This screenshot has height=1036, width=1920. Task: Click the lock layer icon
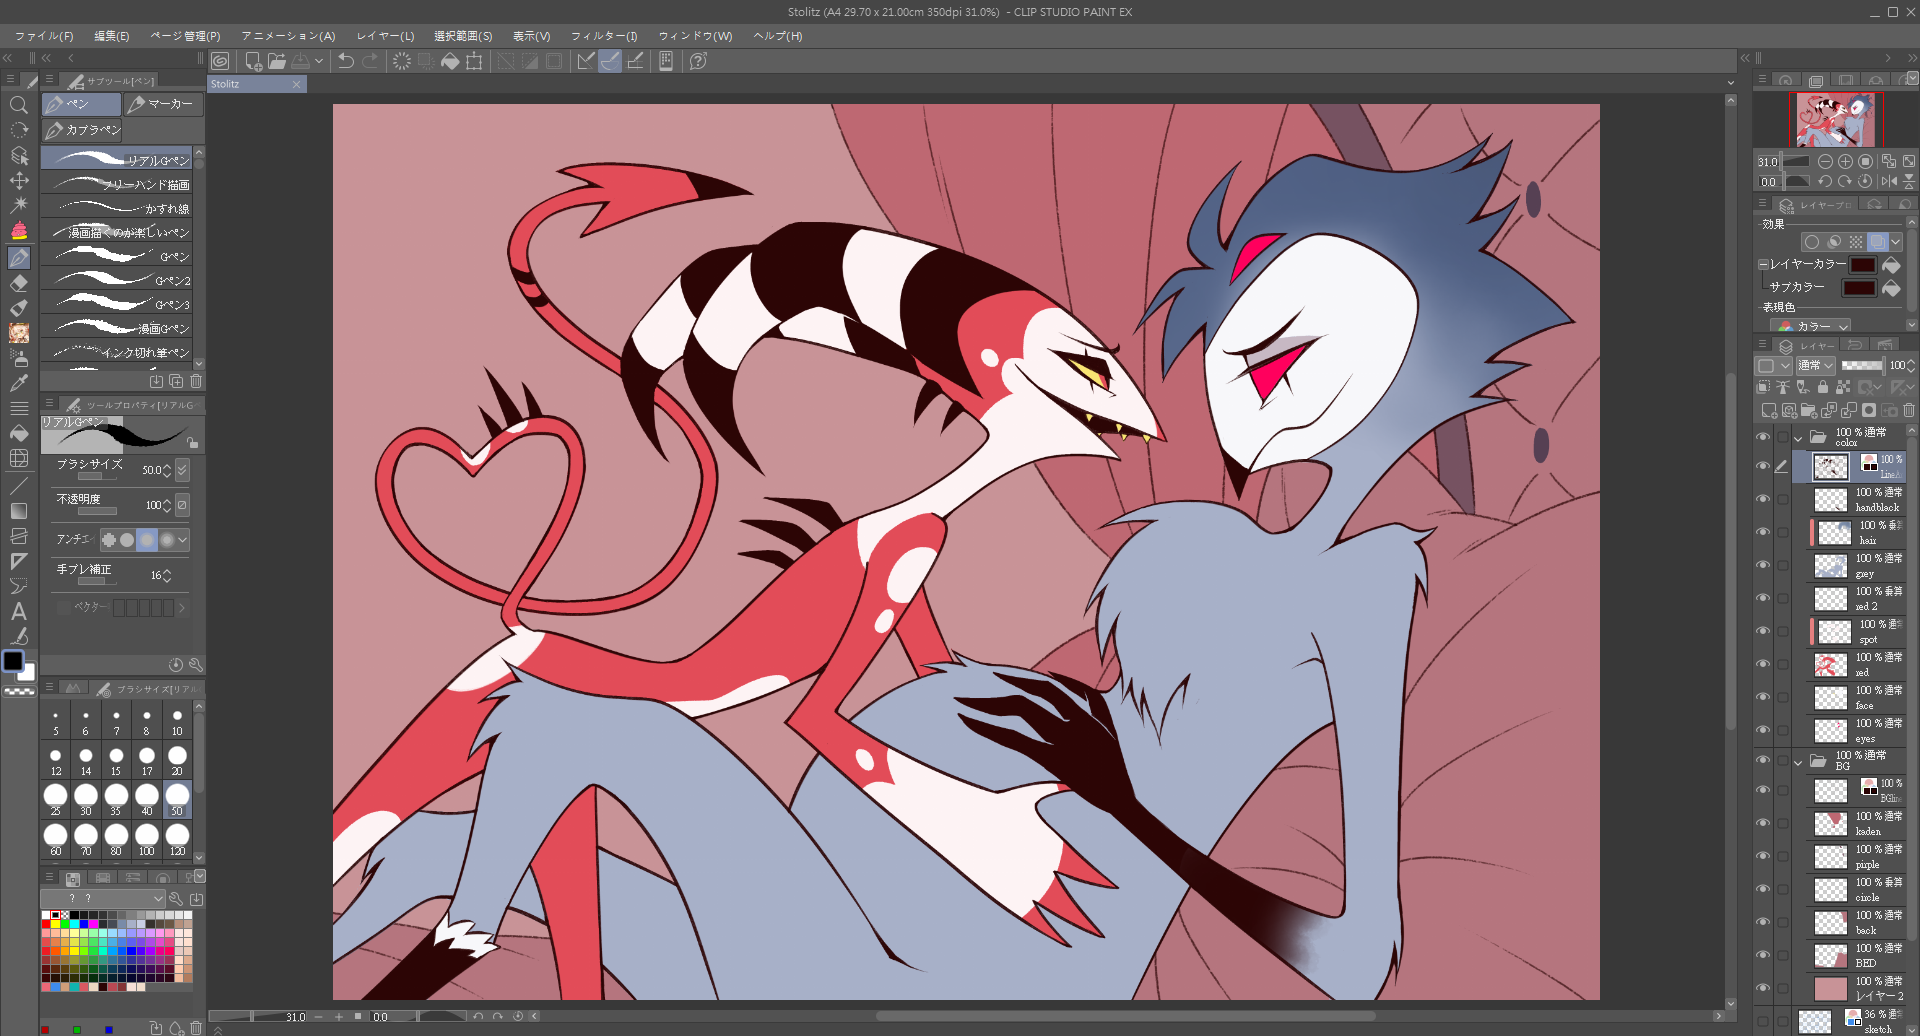[x=1822, y=387]
